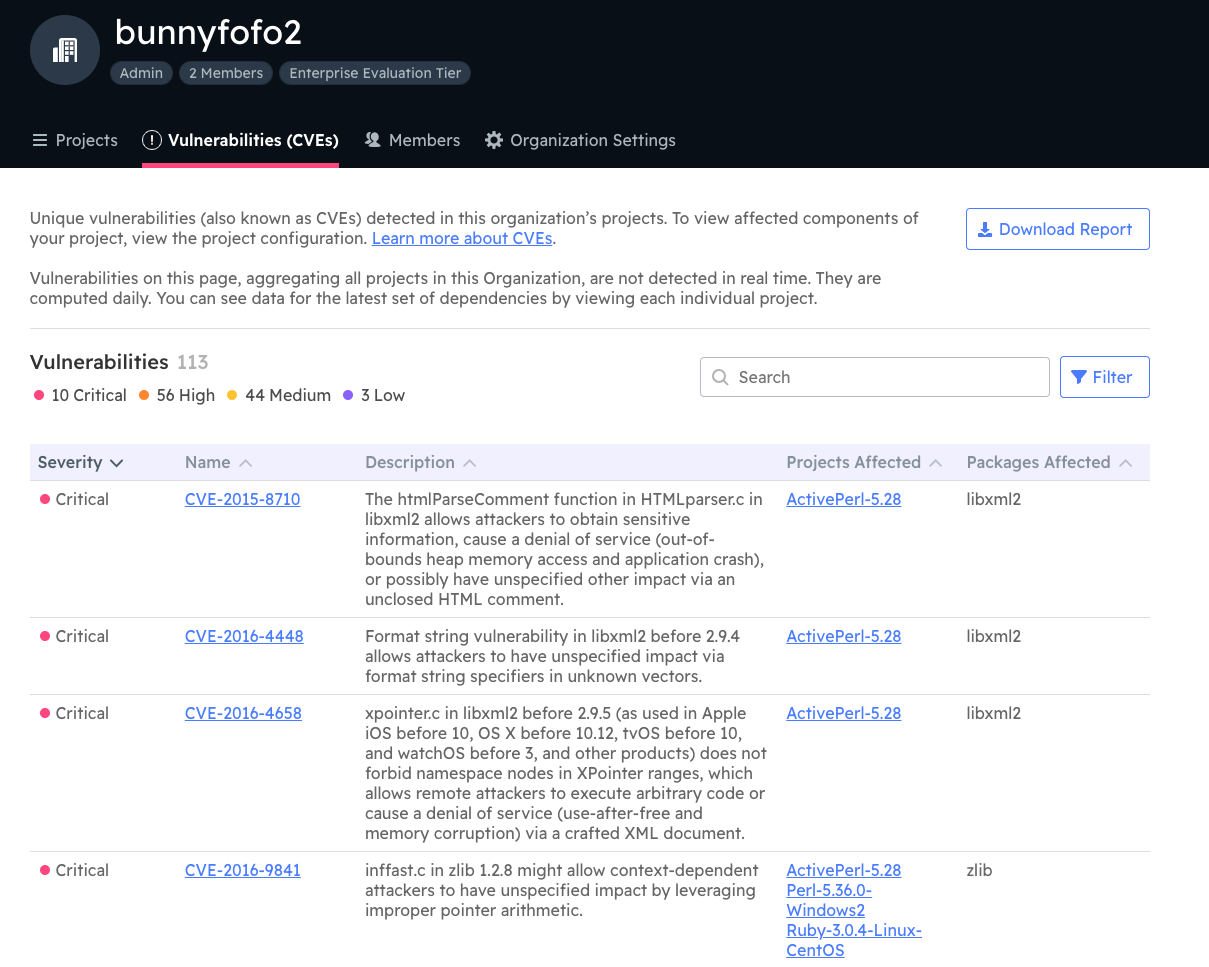This screenshot has height=967, width=1209.
Task: Open the Ruby-3.0.4-Linux-CentOS project link
Action: click(854, 940)
